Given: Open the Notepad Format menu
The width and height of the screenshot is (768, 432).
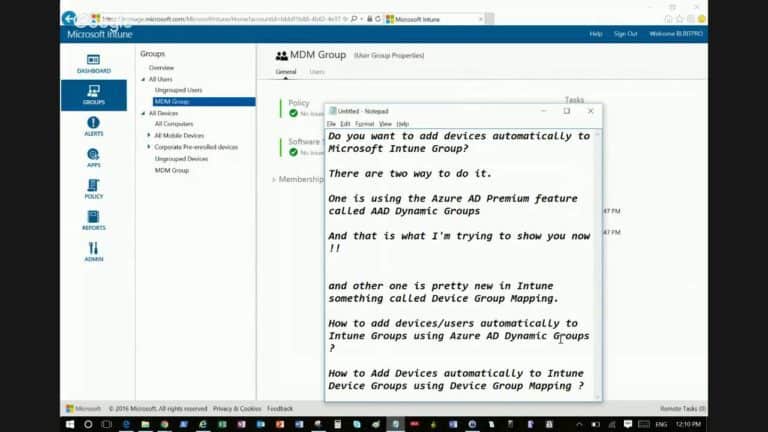Looking at the screenshot, I should tap(364, 124).
